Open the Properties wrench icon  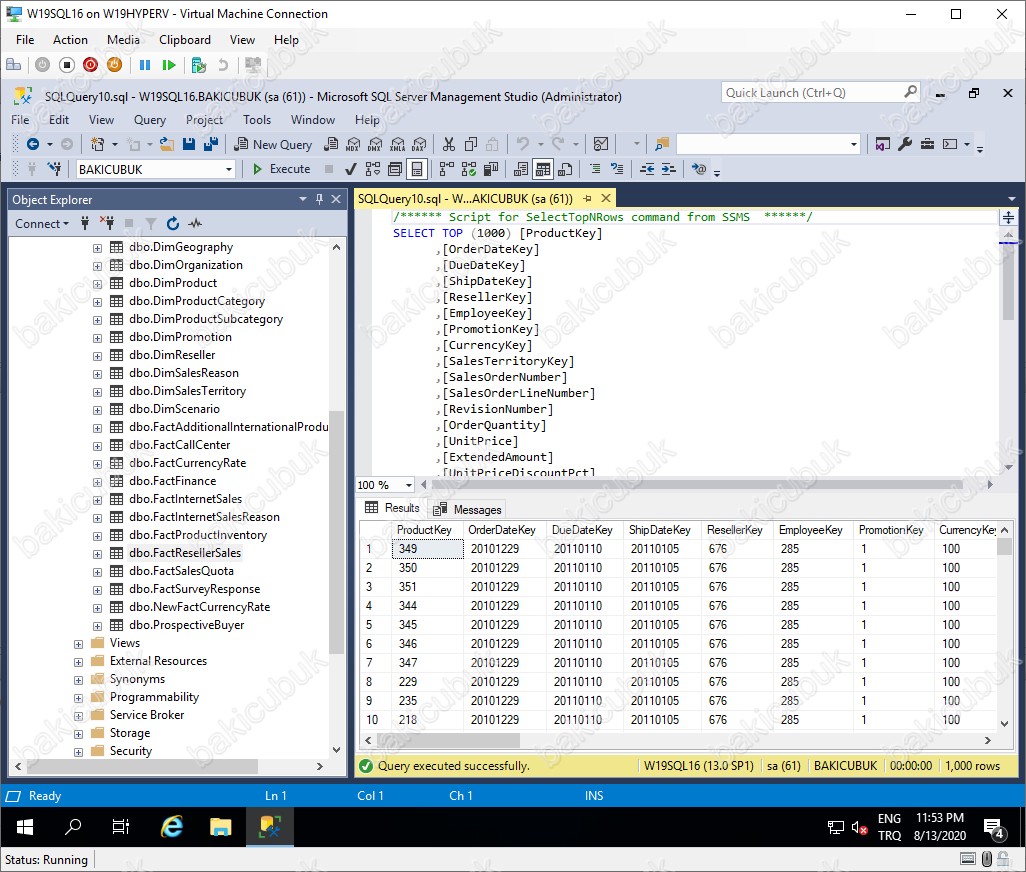[906, 145]
